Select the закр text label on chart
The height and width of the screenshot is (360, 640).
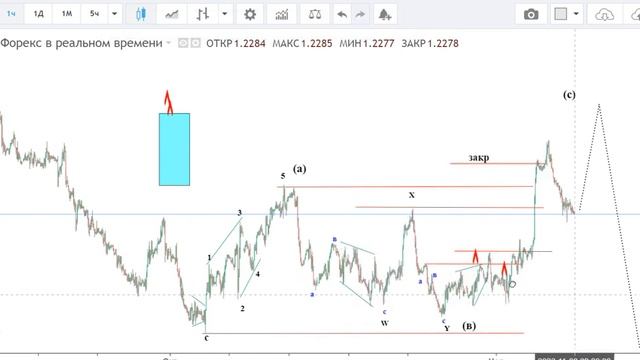pyautogui.click(x=478, y=157)
